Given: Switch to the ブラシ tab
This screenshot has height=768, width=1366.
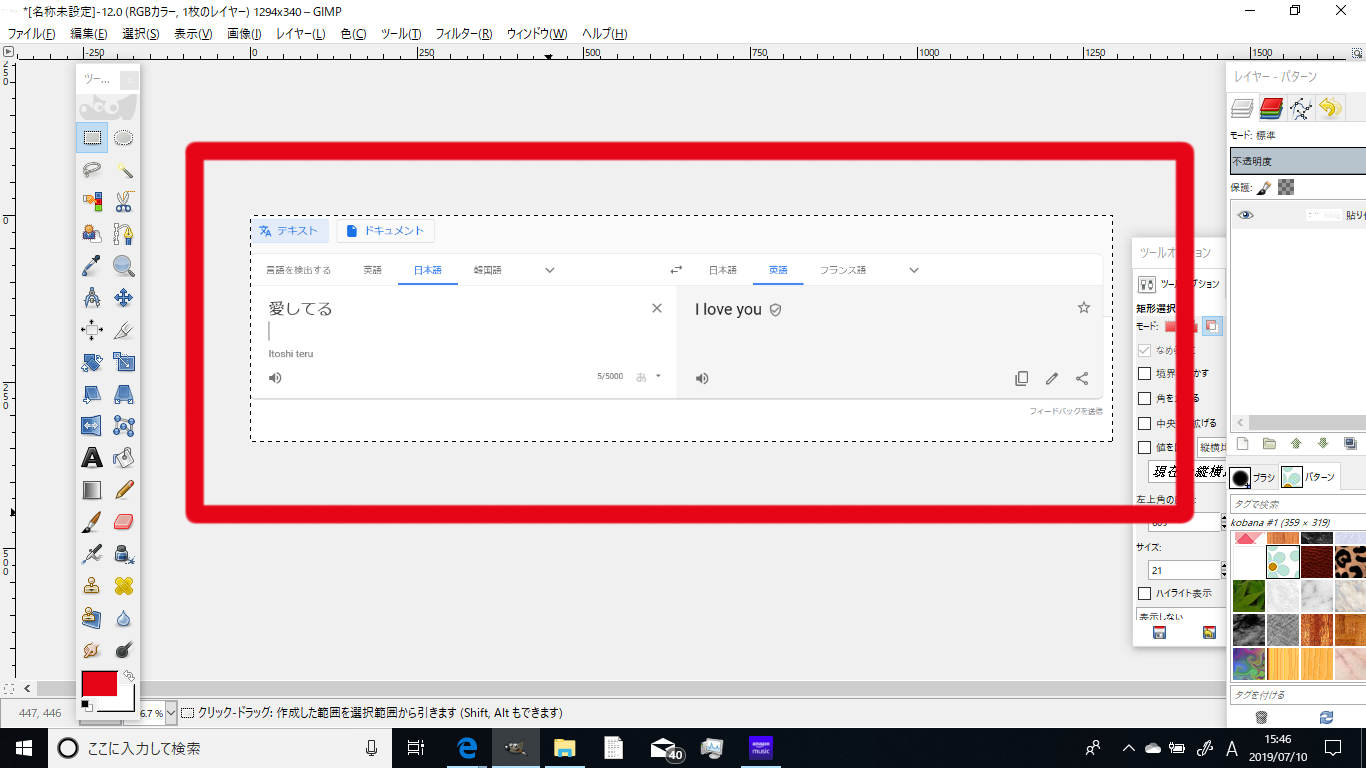Looking at the screenshot, I should [x=1253, y=477].
